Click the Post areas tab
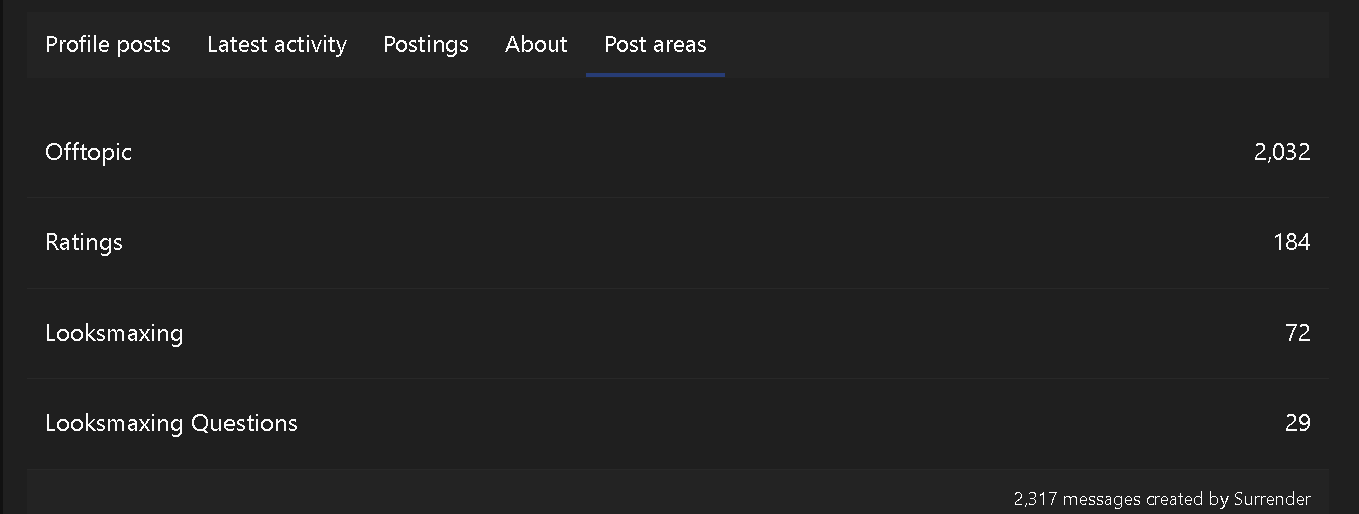The height and width of the screenshot is (514, 1359). tap(655, 45)
